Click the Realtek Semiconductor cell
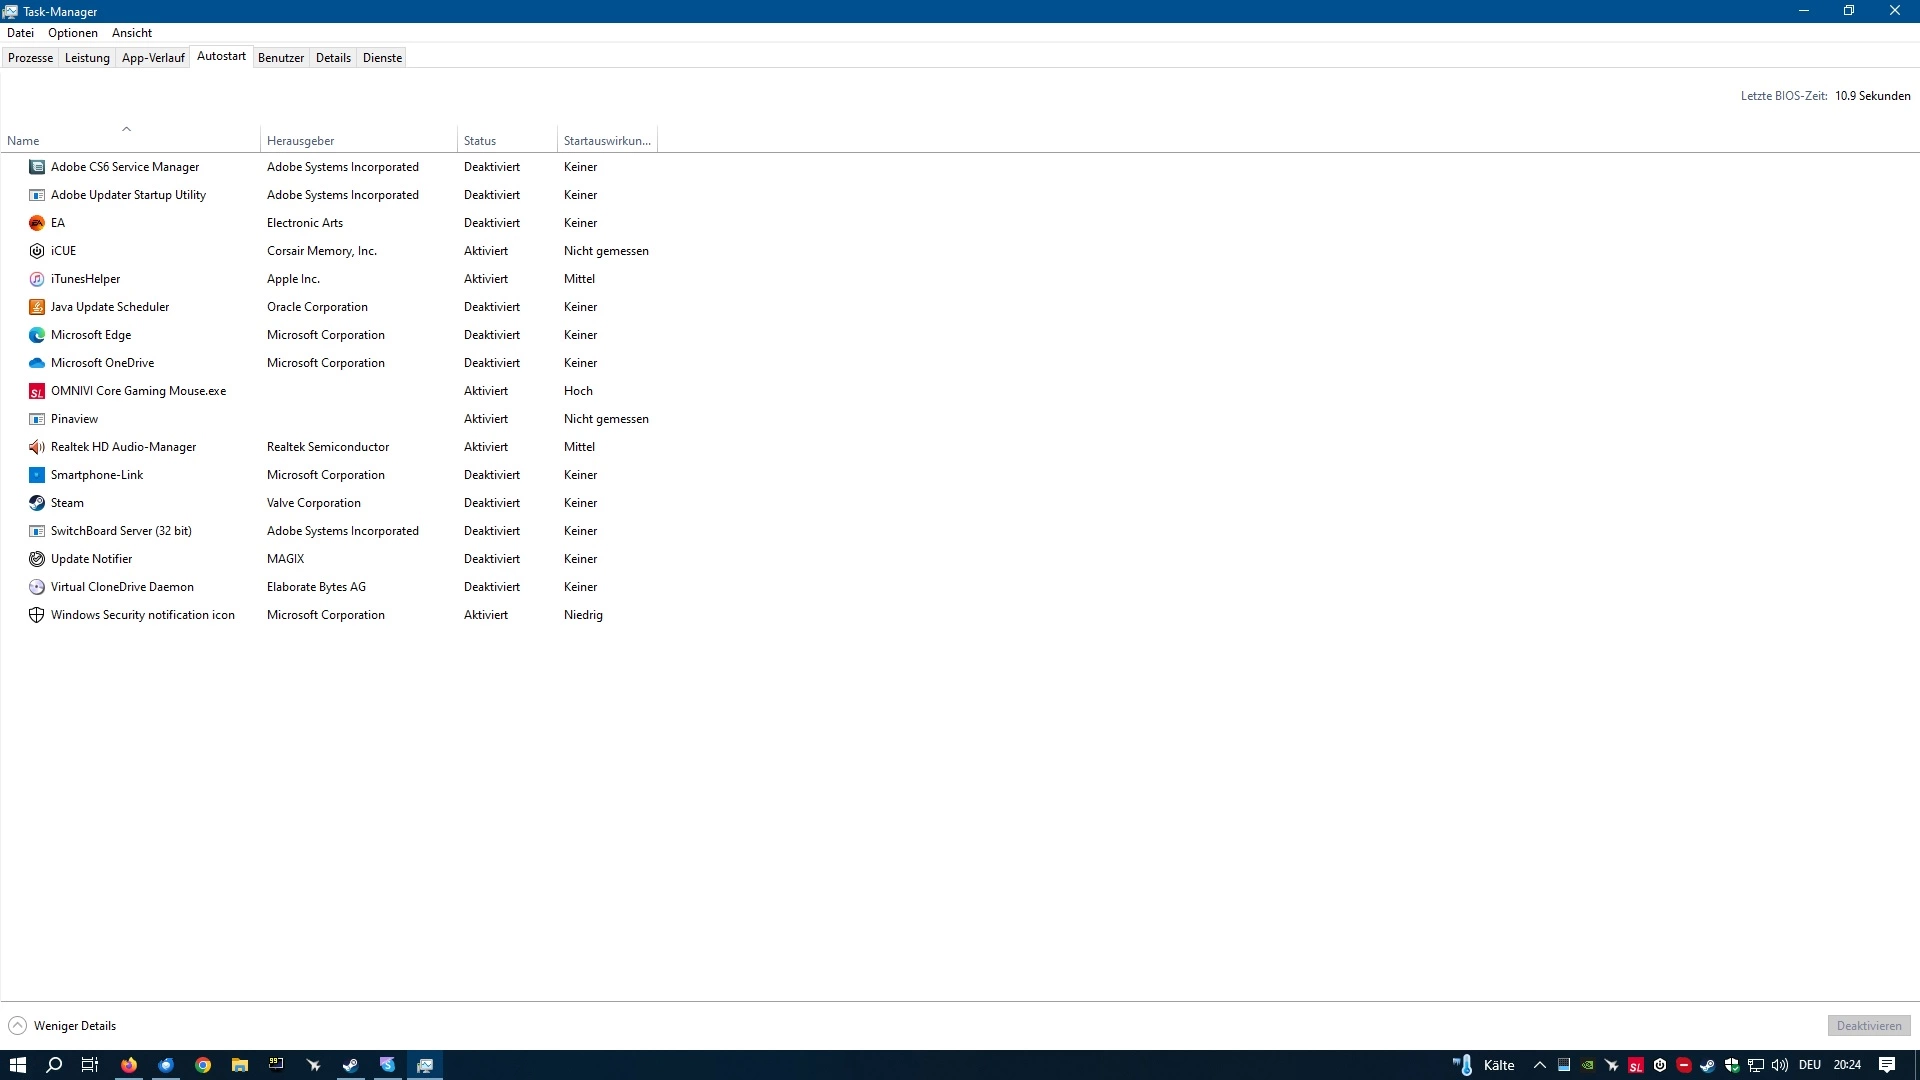This screenshot has height=1080, width=1920. click(x=328, y=447)
